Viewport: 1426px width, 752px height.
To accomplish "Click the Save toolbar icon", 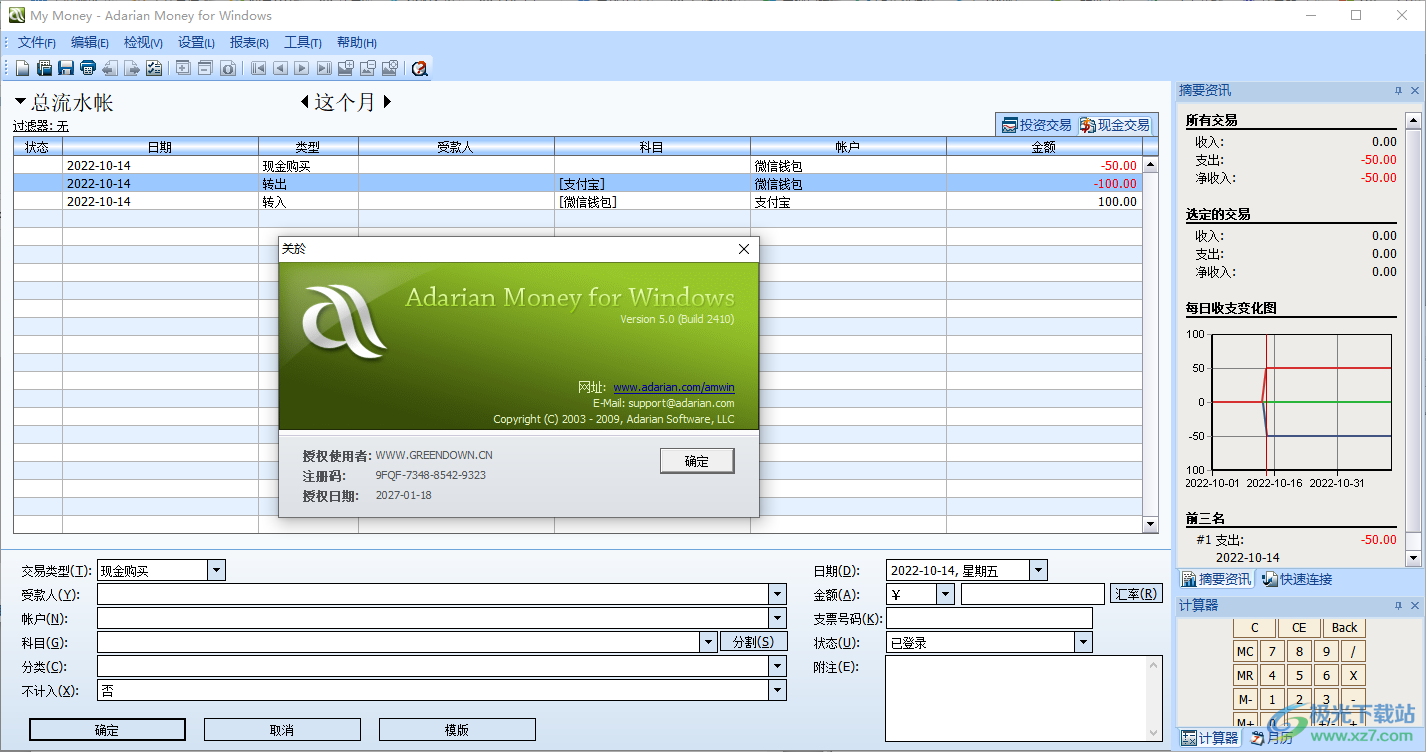I will point(65,67).
